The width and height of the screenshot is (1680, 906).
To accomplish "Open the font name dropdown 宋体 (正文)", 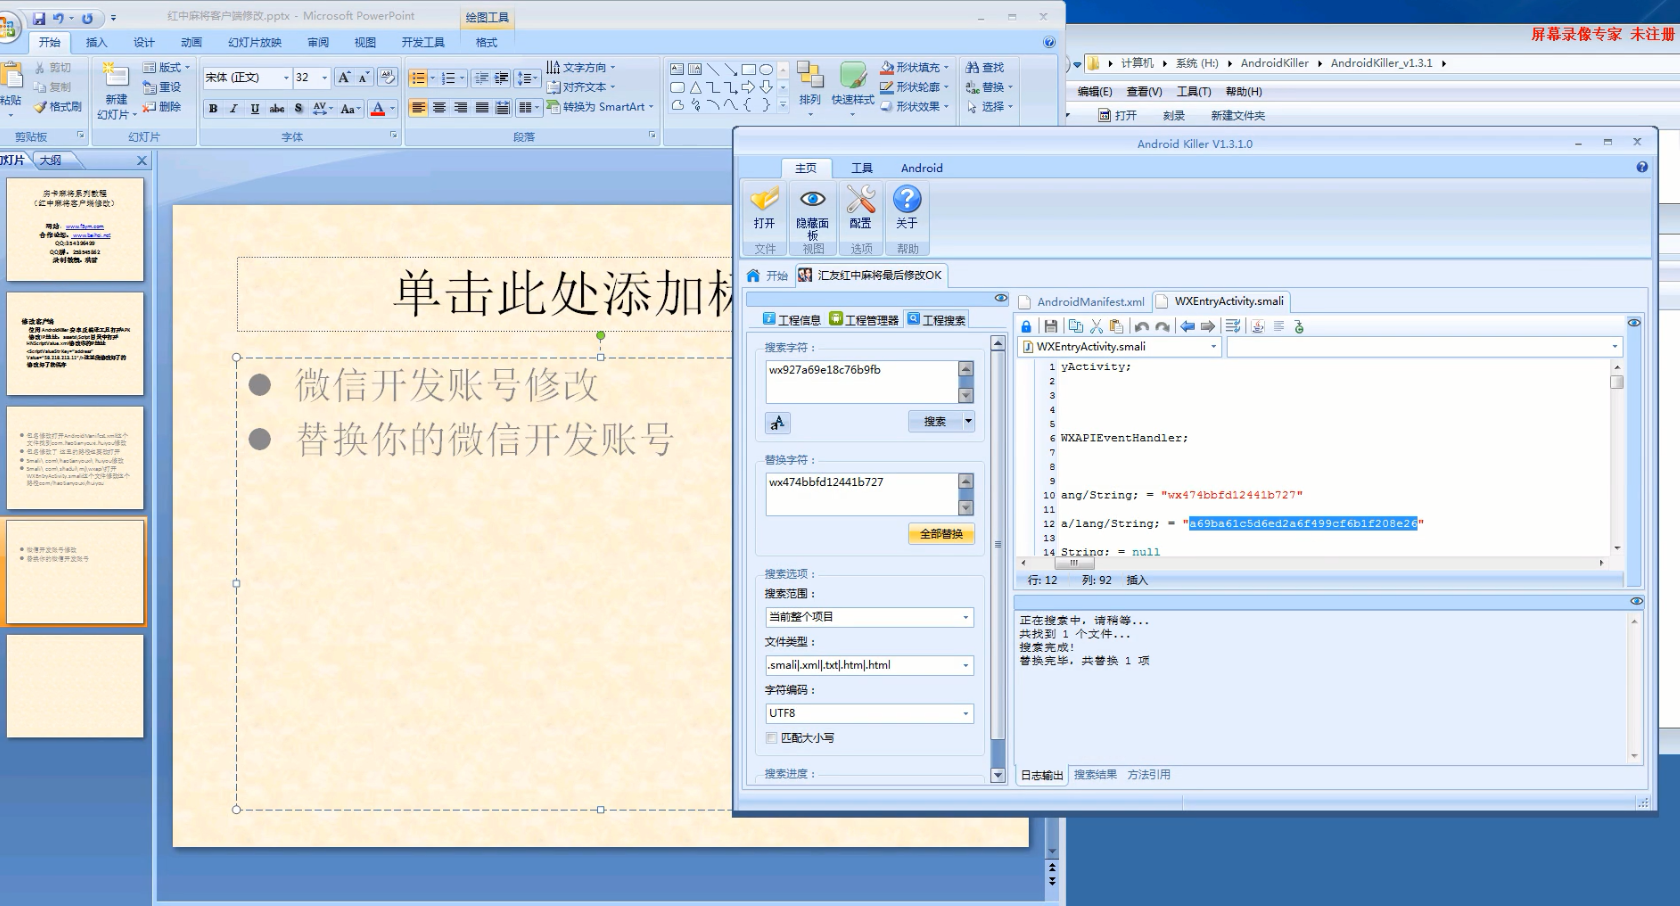I will click(286, 77).
